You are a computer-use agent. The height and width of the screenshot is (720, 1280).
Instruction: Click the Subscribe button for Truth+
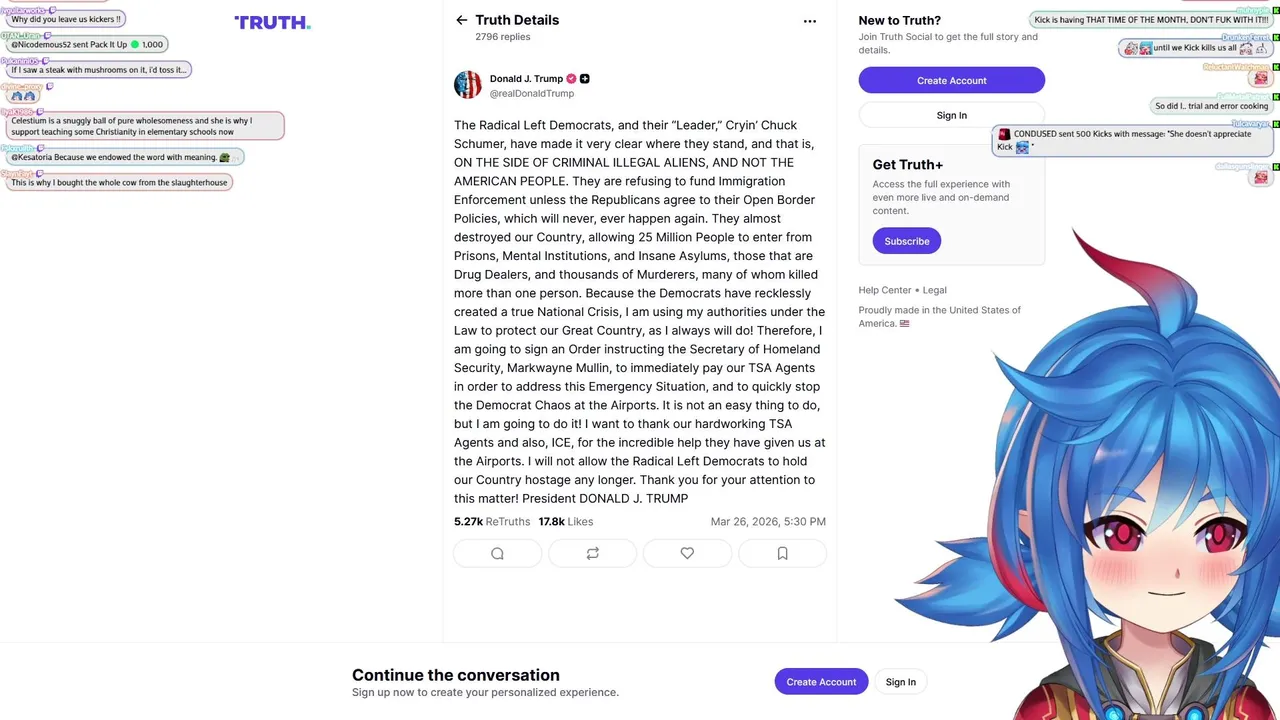tap(906, 241)
